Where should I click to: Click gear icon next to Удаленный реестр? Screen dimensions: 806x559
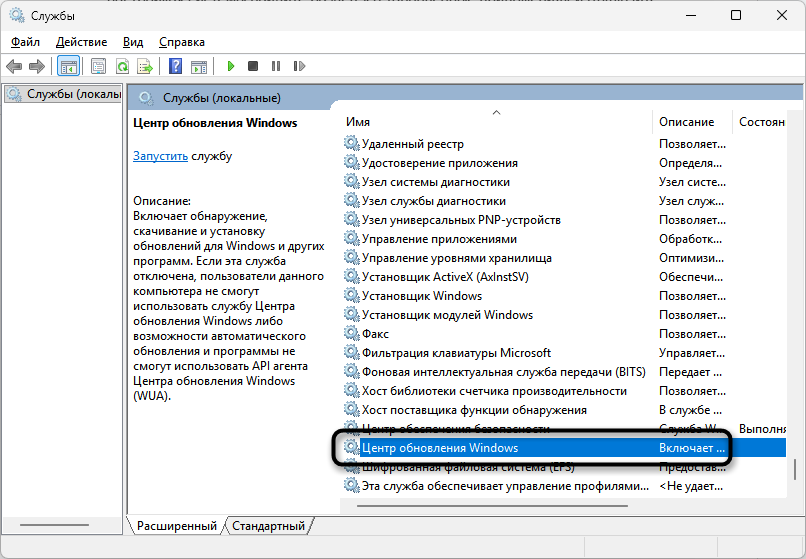click(352, 143)
